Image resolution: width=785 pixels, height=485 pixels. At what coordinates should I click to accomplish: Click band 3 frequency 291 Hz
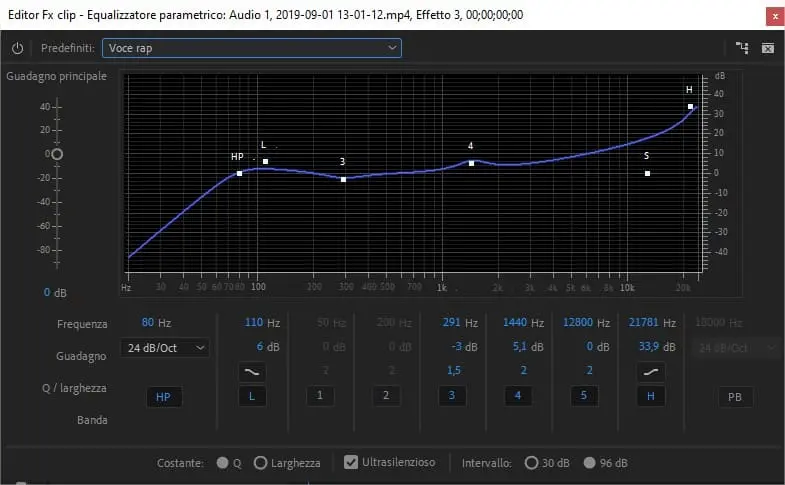(452, 322)
